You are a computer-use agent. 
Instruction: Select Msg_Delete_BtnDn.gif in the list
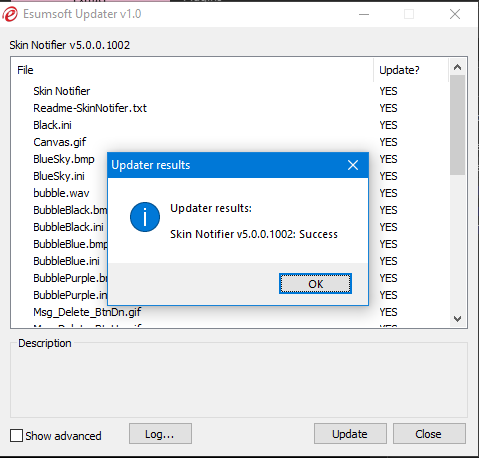(x=87, y=312)
